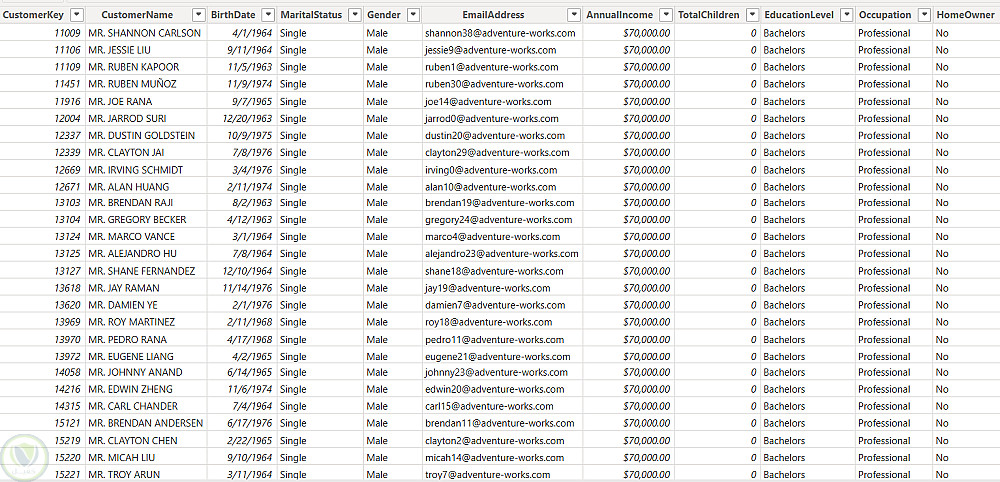This screenshot has width=1000, height=482.
Task: Click the email ruben30@adventure-works.com
Action: coord(494,84)
